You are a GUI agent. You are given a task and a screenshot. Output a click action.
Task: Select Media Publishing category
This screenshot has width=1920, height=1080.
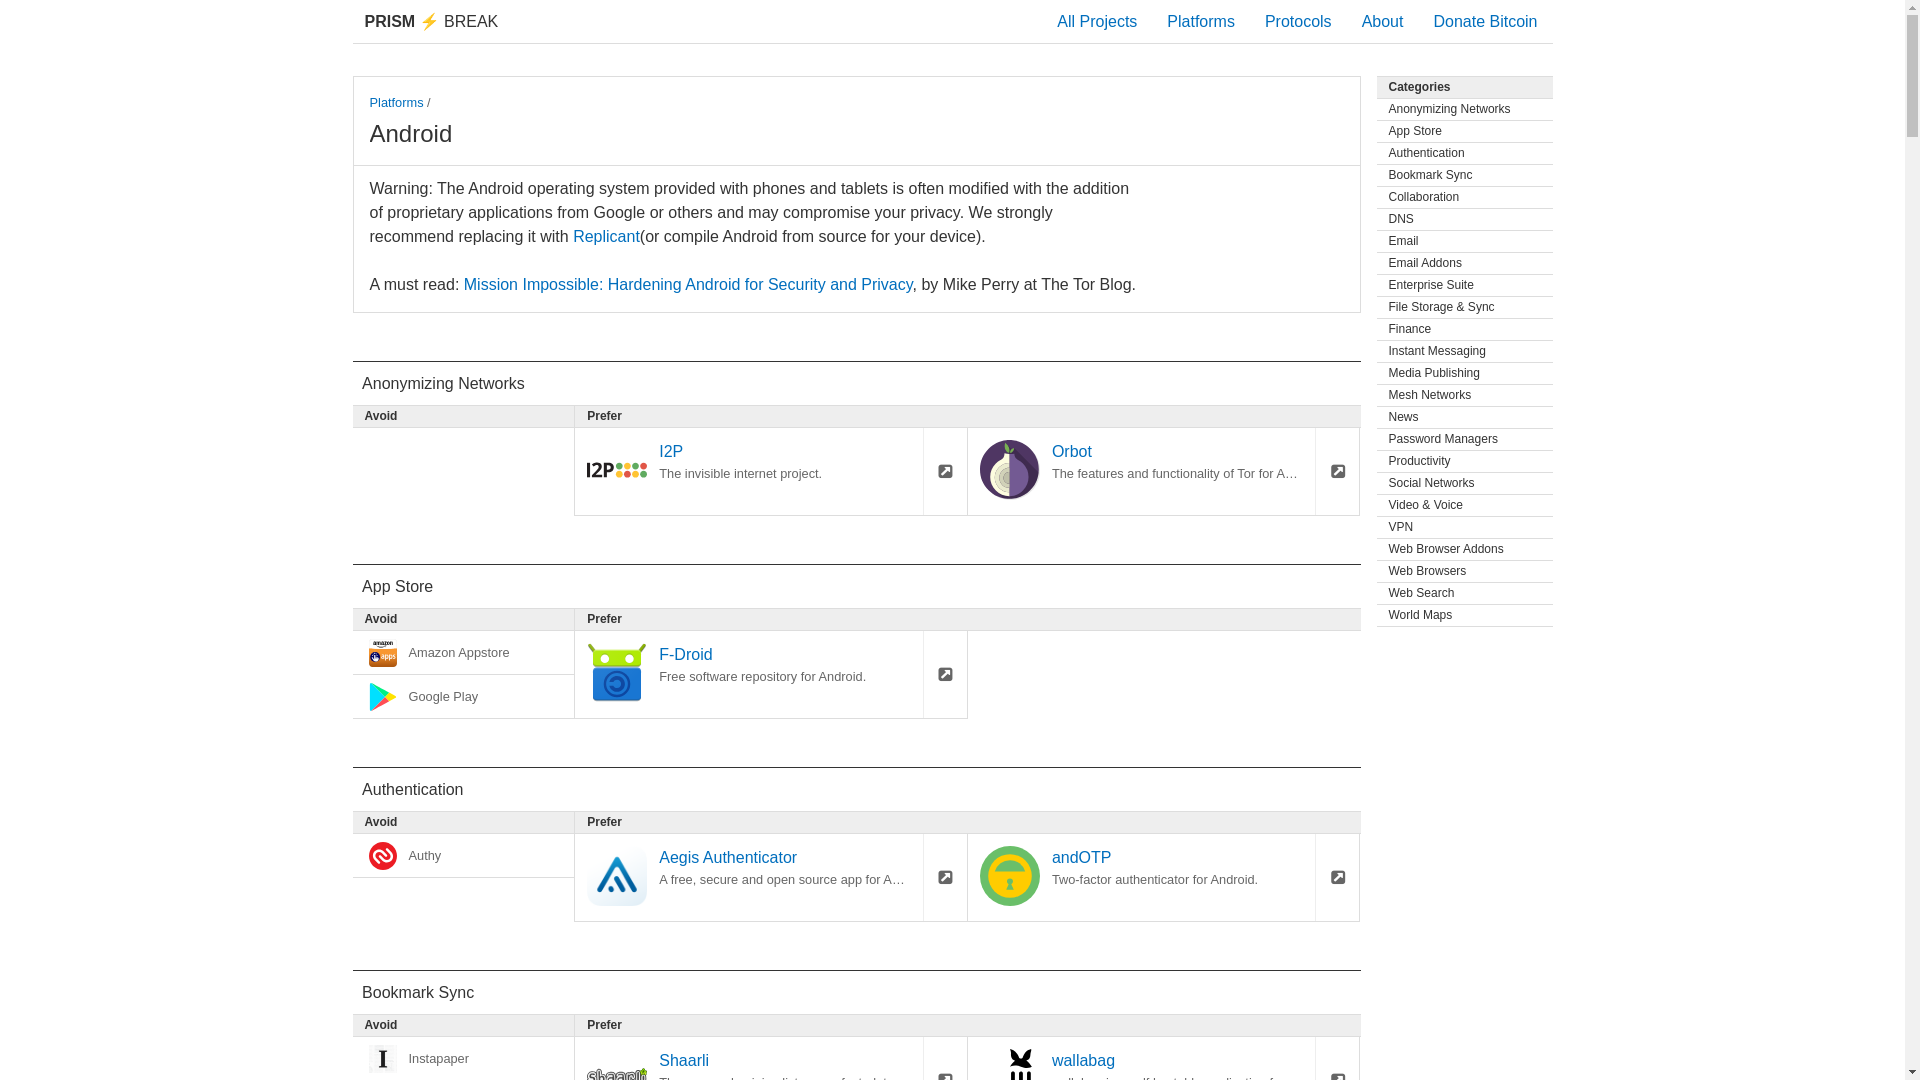(x=1464, y=373)
